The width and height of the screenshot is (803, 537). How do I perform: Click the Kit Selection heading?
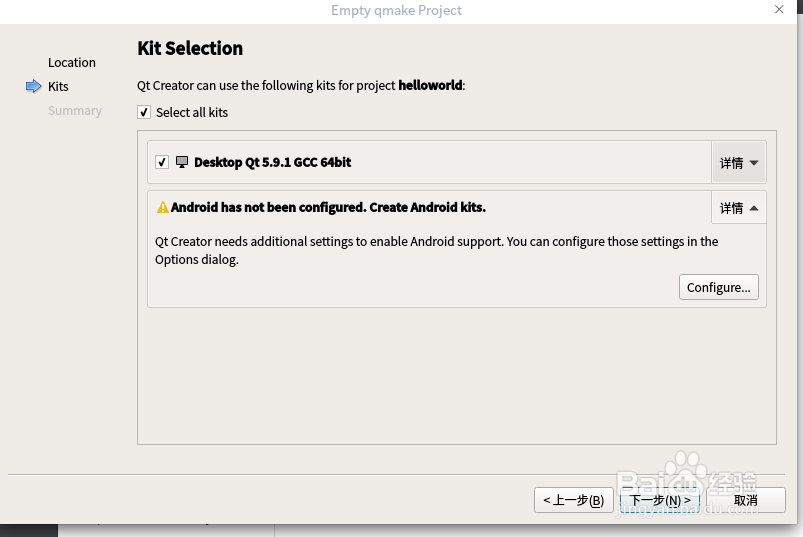[x=190, y=49]
